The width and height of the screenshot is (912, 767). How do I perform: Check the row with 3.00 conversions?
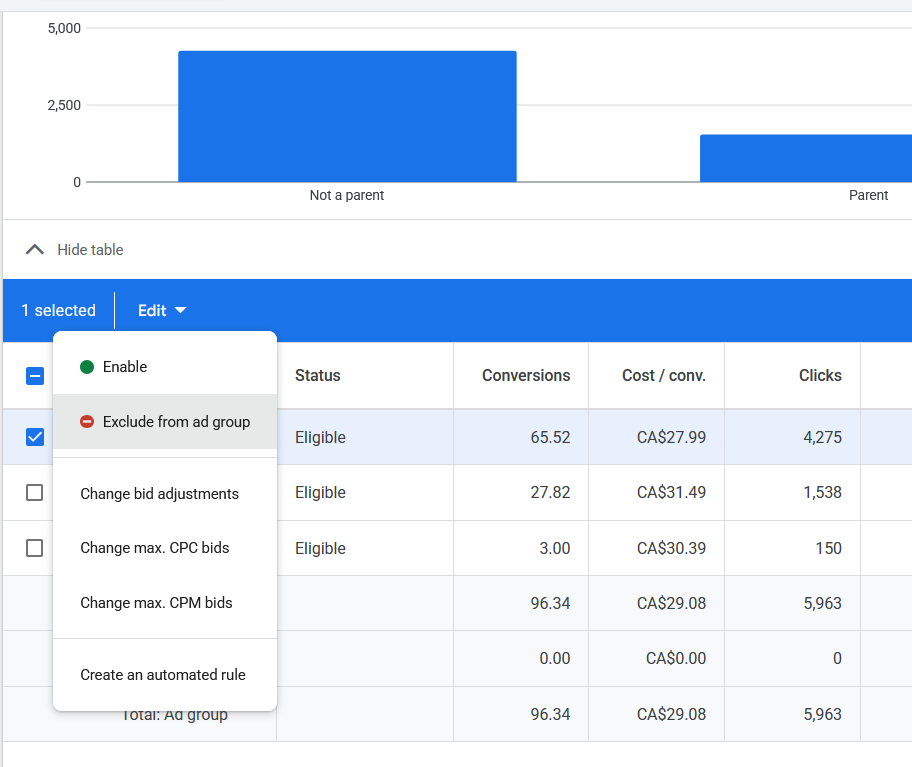point(35,548)
